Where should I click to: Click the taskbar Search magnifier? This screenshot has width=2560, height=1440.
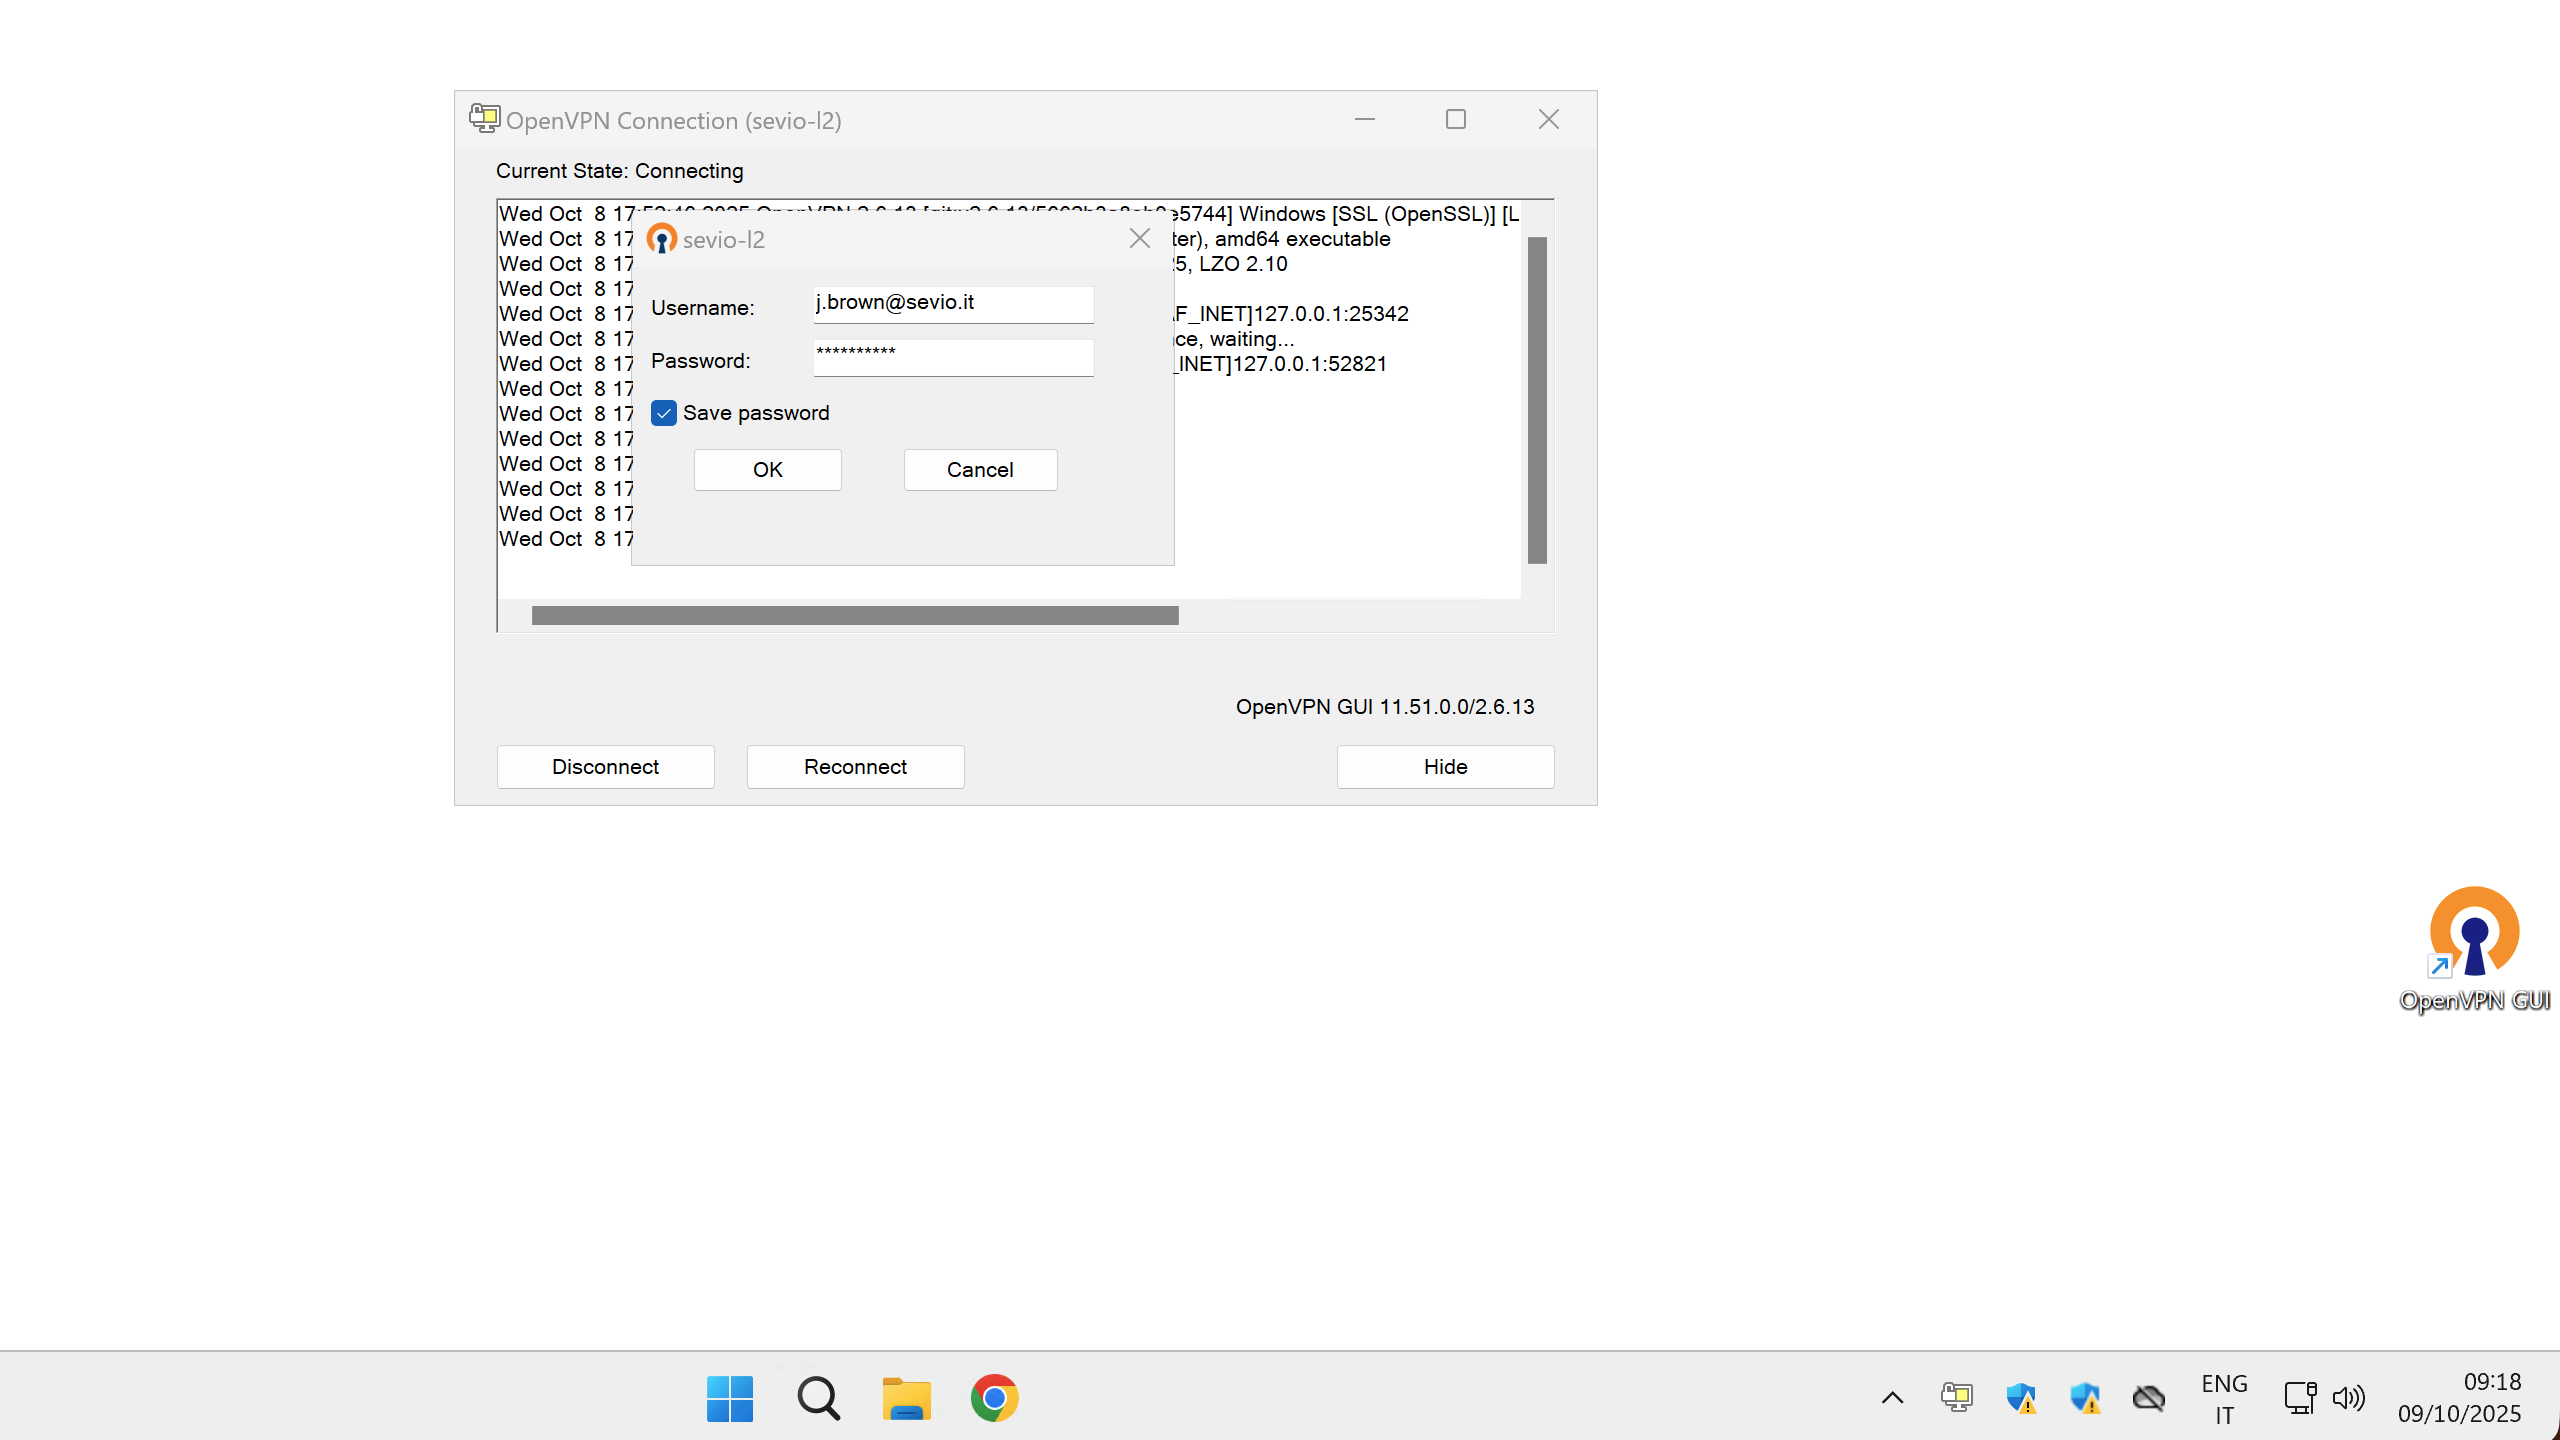pos(818,1397)
